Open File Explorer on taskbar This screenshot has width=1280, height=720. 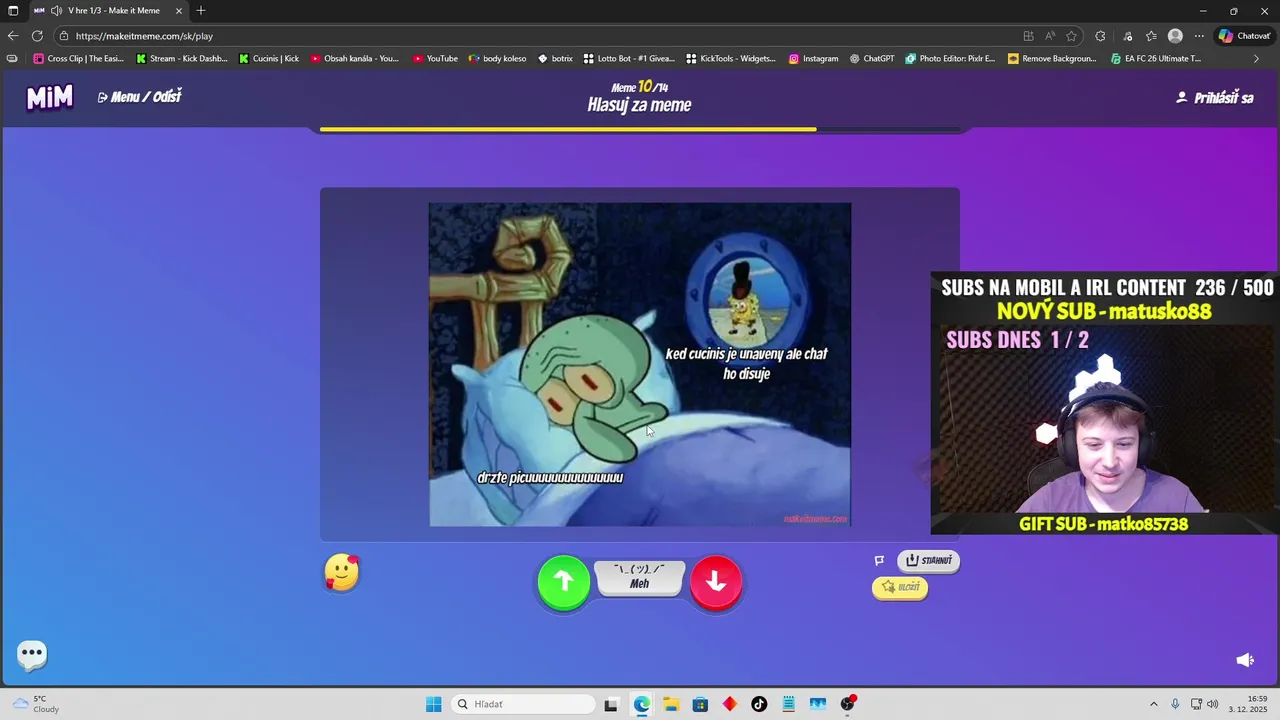pos(670,704)
